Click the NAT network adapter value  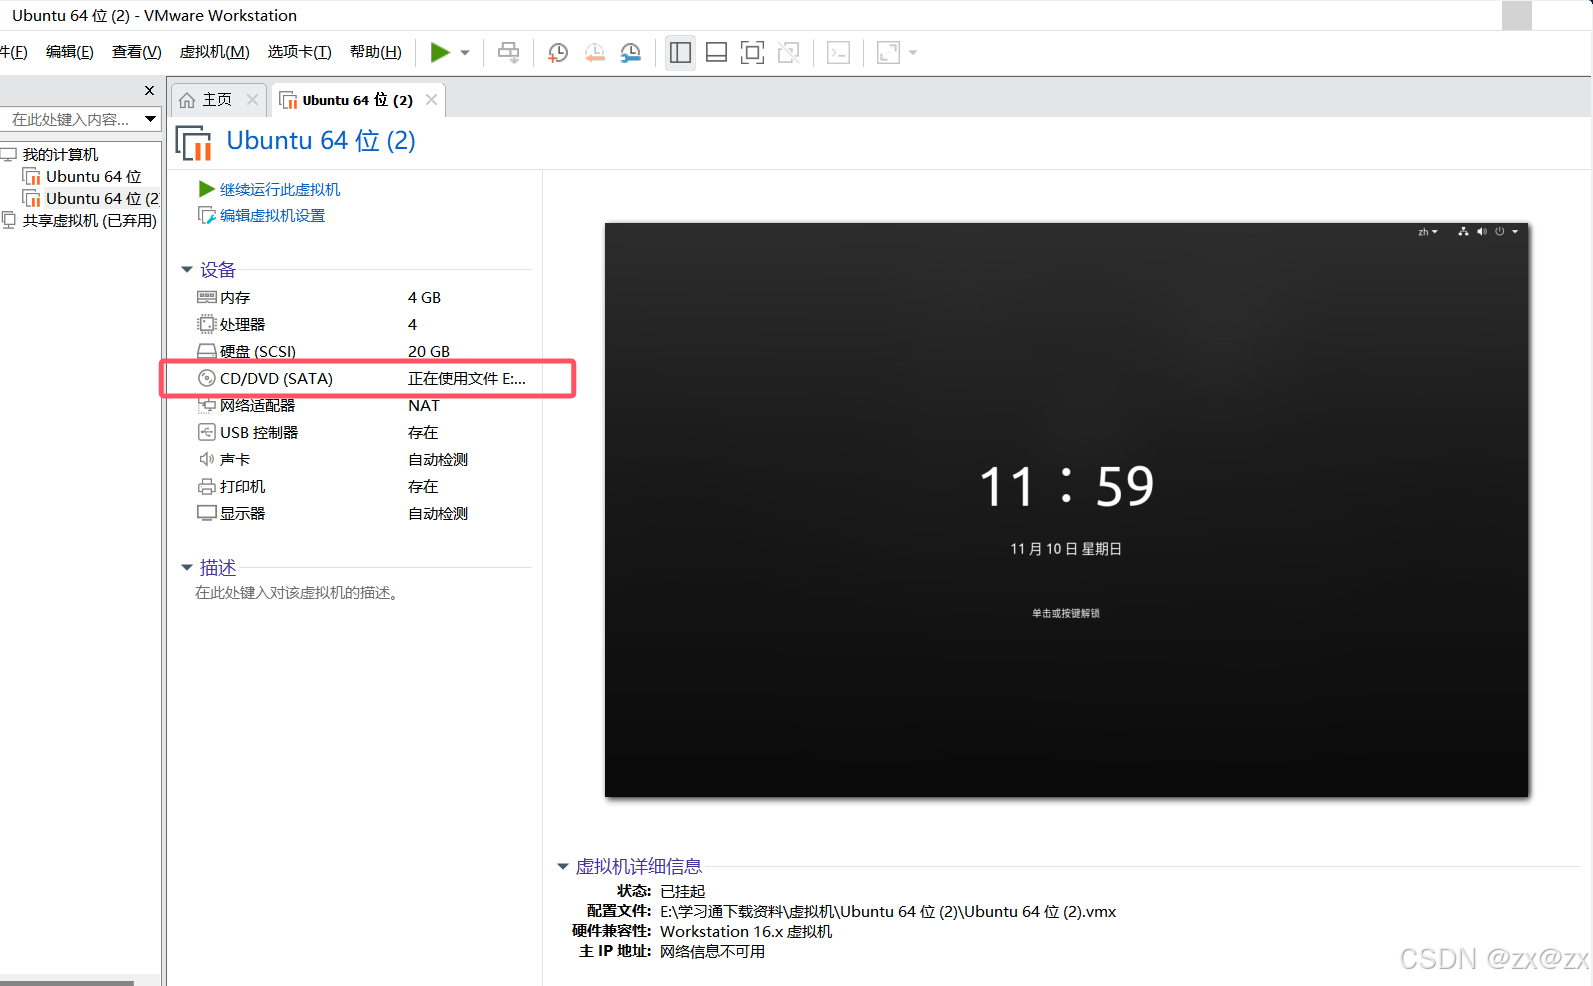pos(424,406)
